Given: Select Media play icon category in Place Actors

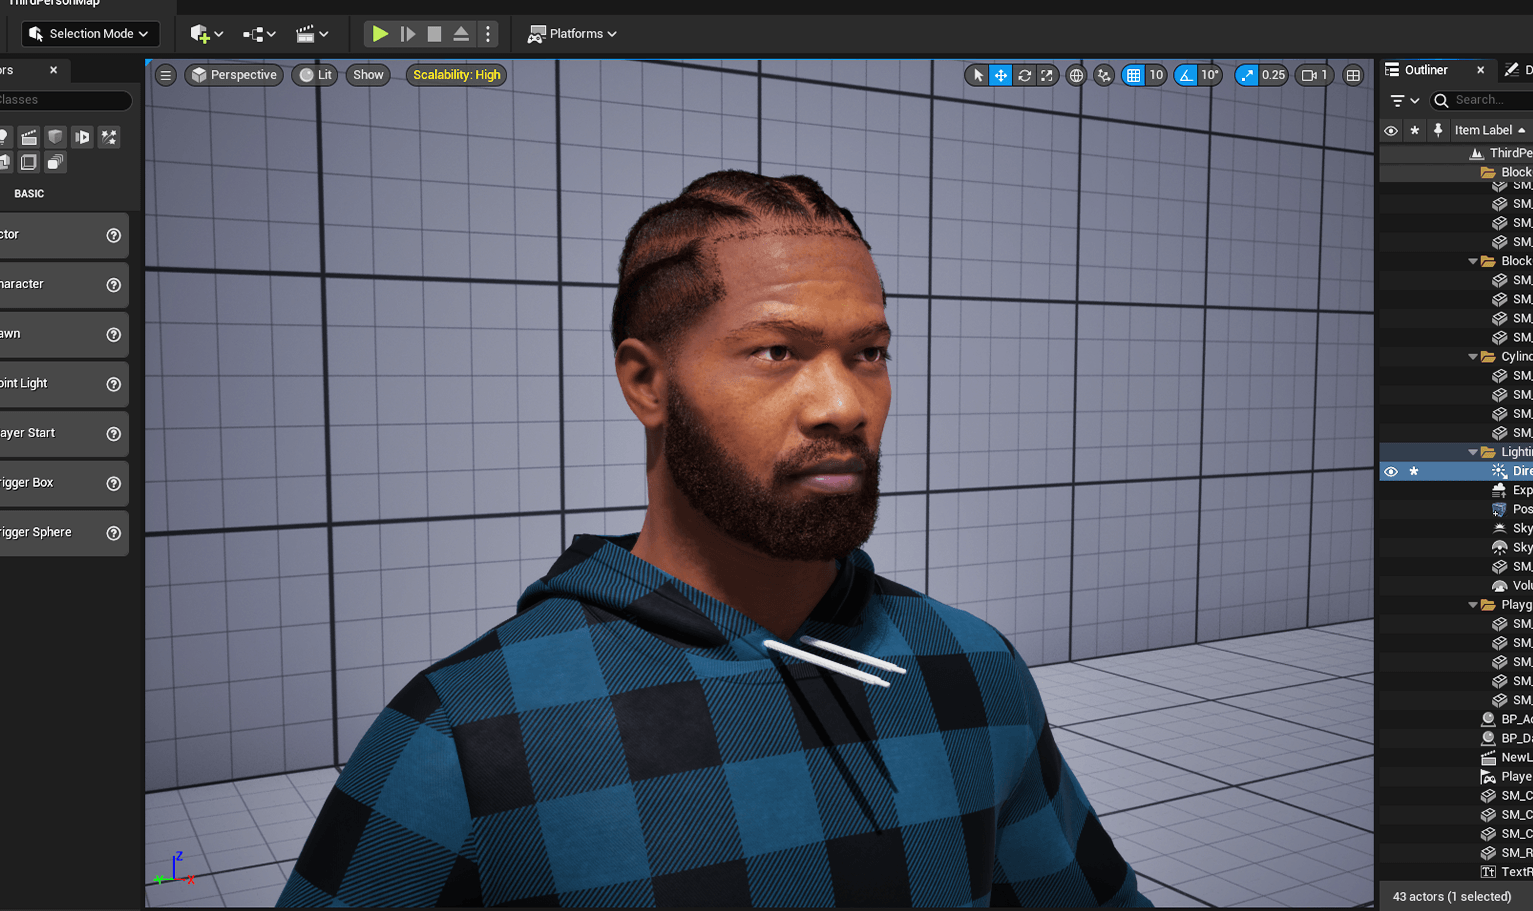Looking at the screenshot, I should click(x=83, y=137).
